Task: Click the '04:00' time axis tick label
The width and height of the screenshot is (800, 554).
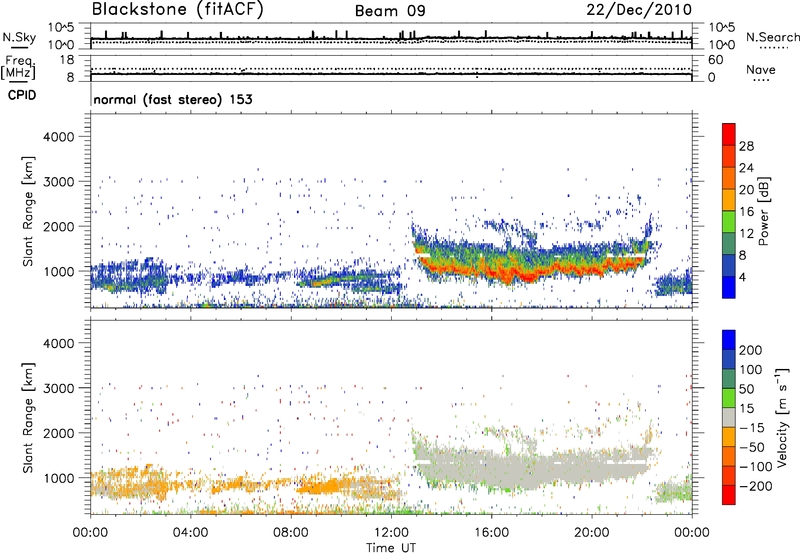Action: (x=191, y=533)
